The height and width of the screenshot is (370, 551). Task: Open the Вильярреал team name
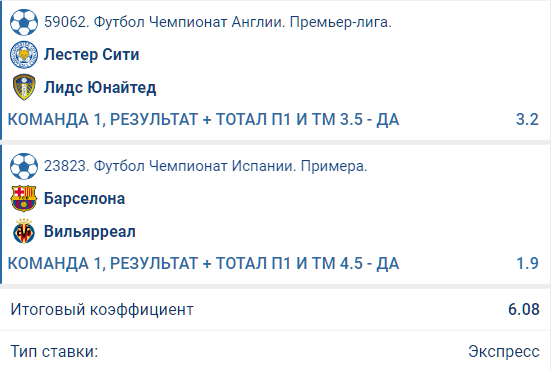90,232
